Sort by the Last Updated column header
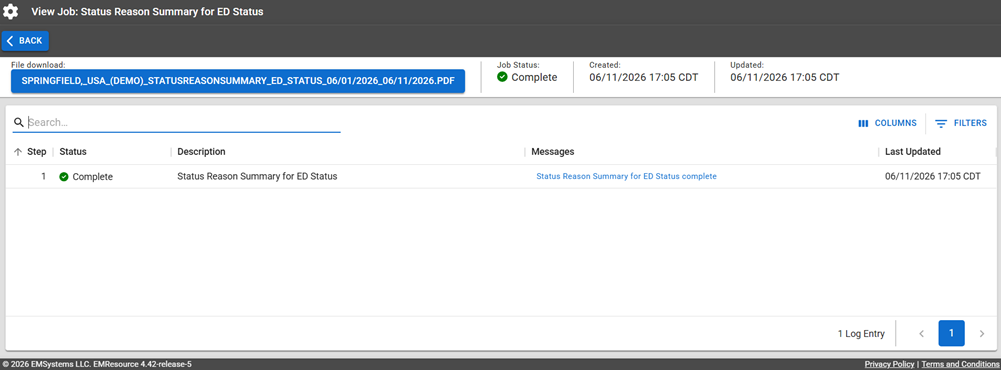1001x370 pixels. click(x=912, y=152)
